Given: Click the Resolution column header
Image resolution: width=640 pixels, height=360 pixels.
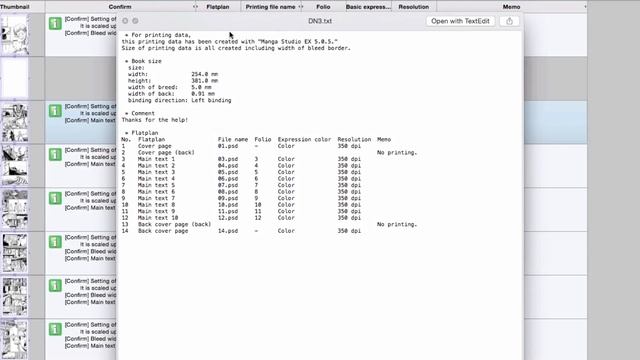Looking at the screenshot, I should 413,7.
